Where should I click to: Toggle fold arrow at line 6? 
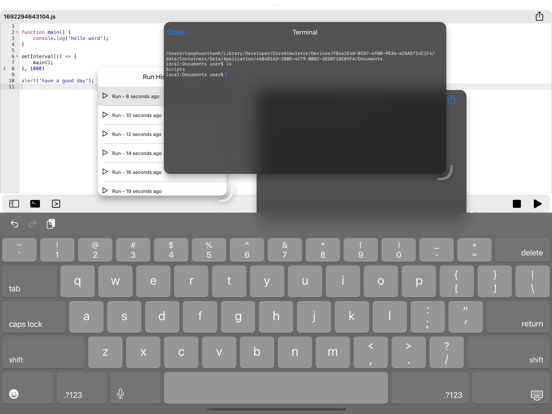pyautogui.click(x=17, y=56)
